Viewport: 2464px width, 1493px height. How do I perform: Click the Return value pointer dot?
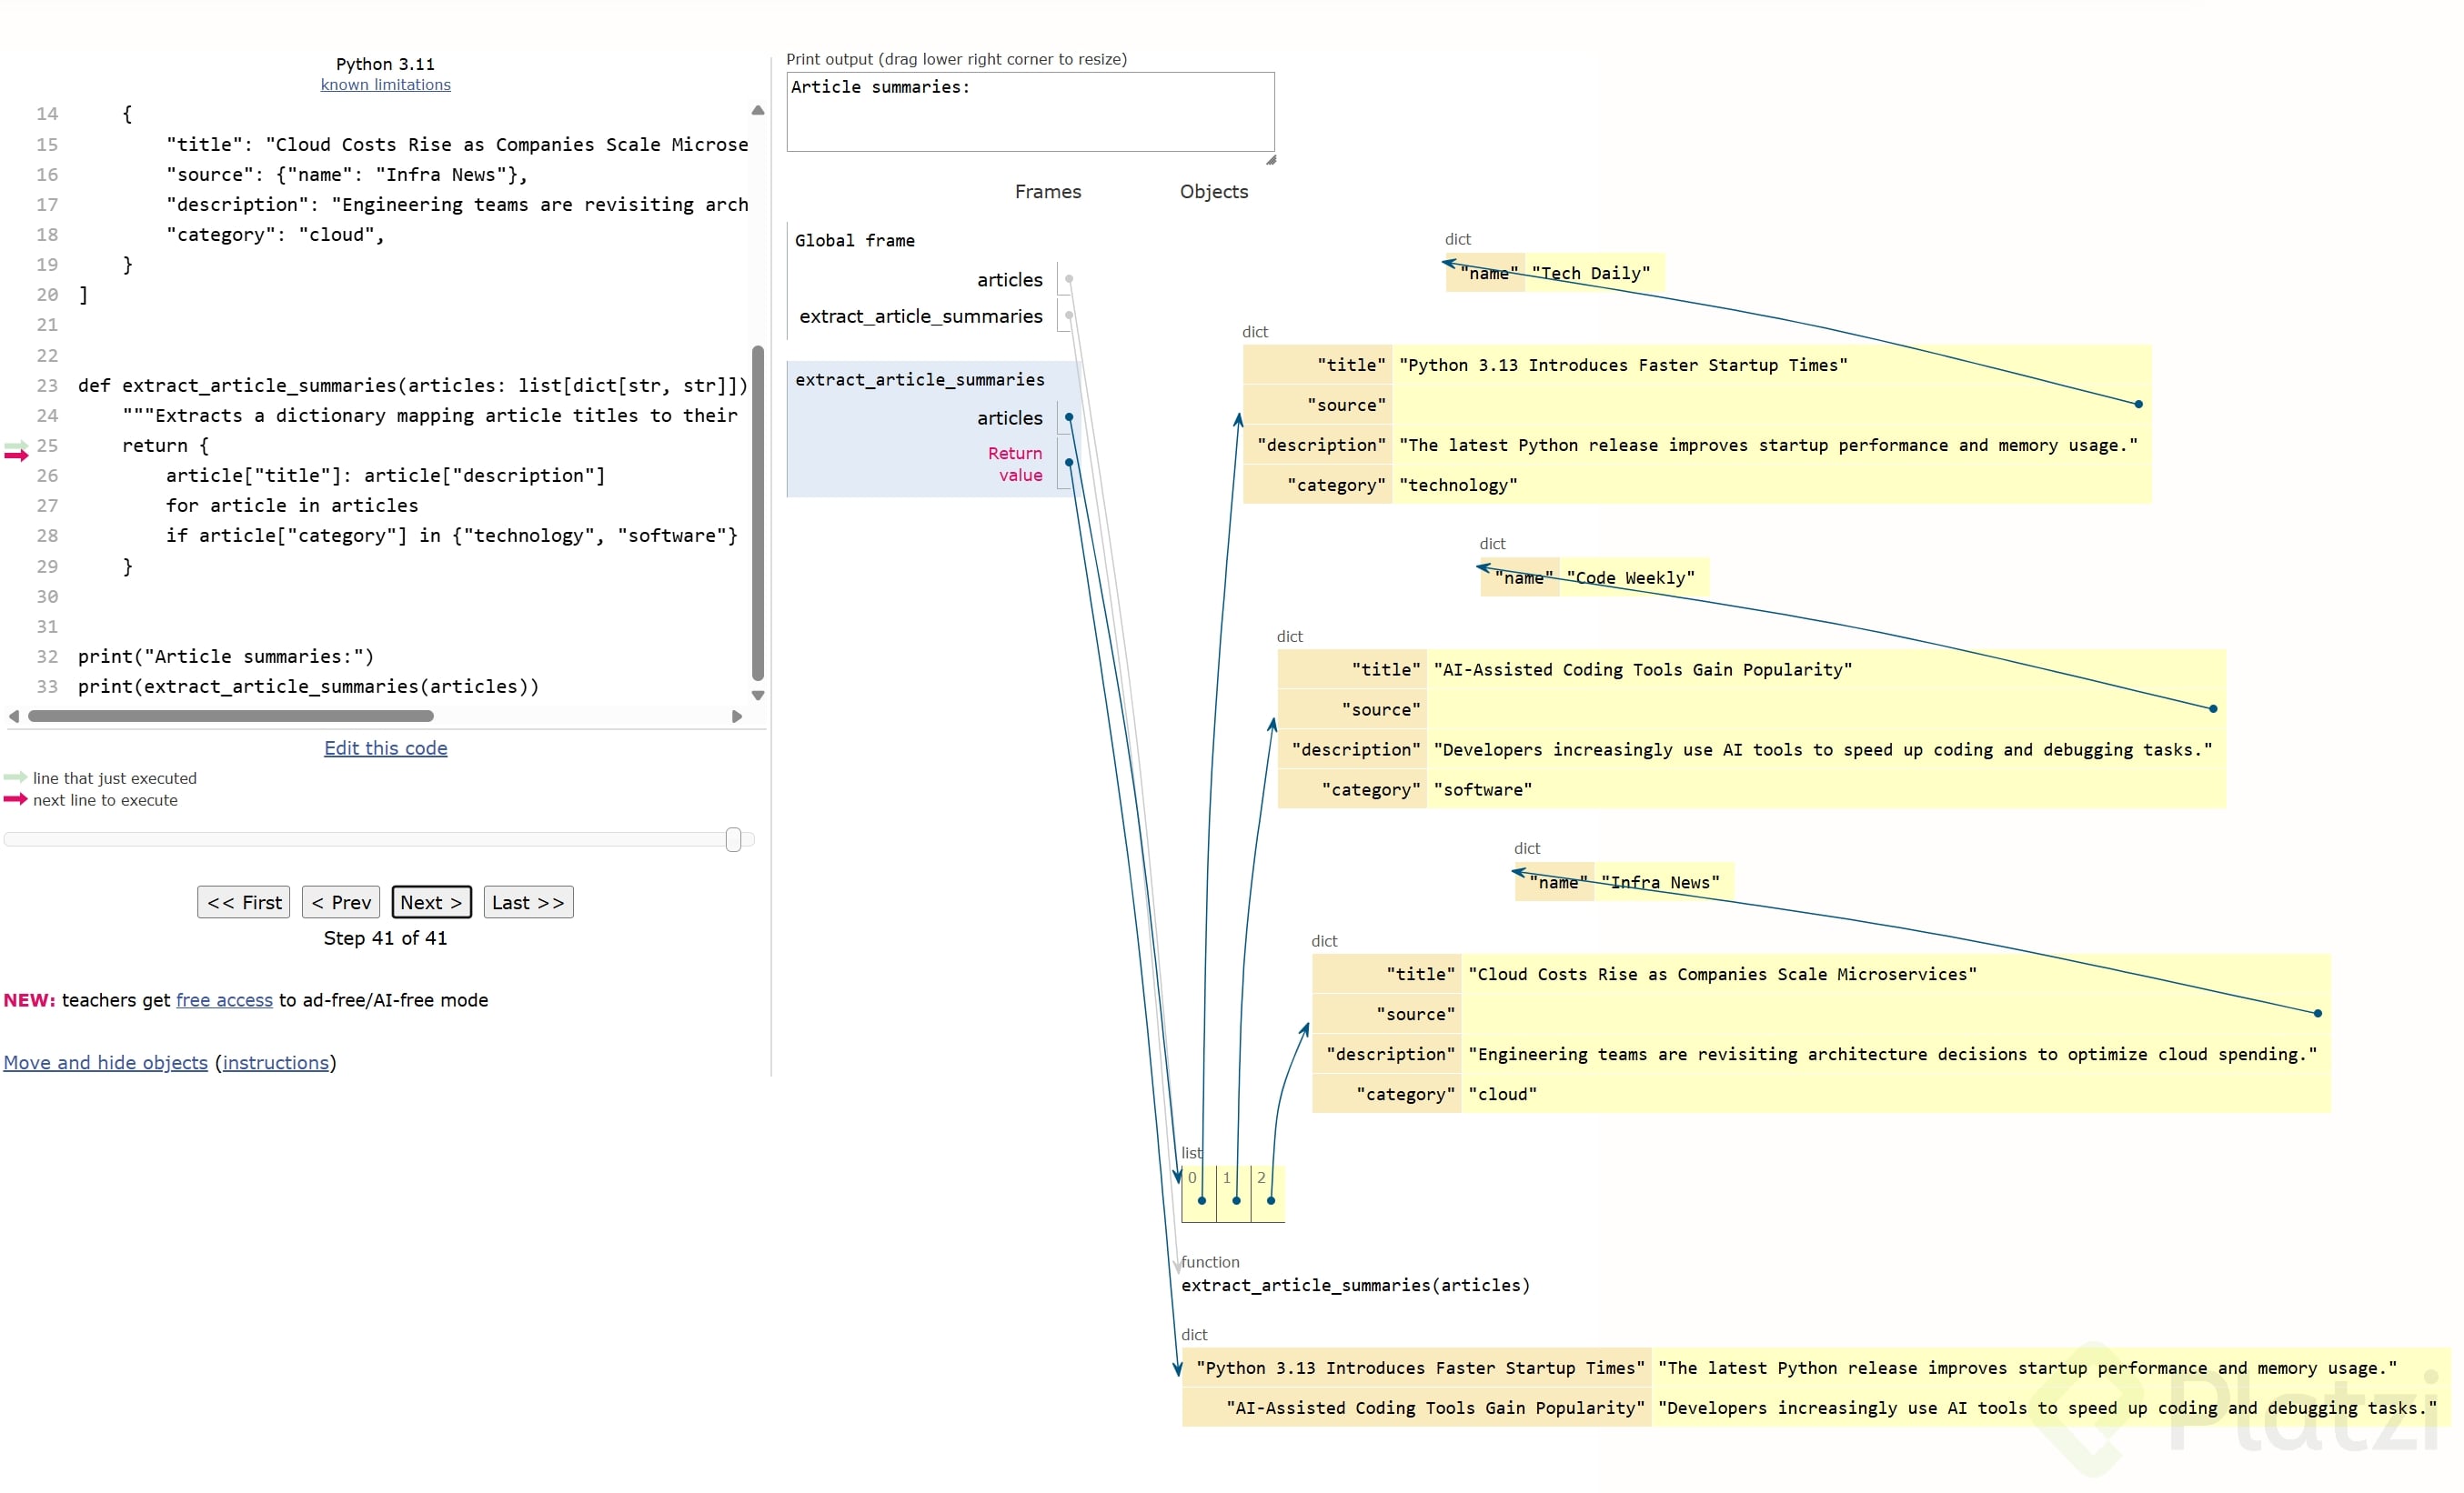[x=1069, y=462]
